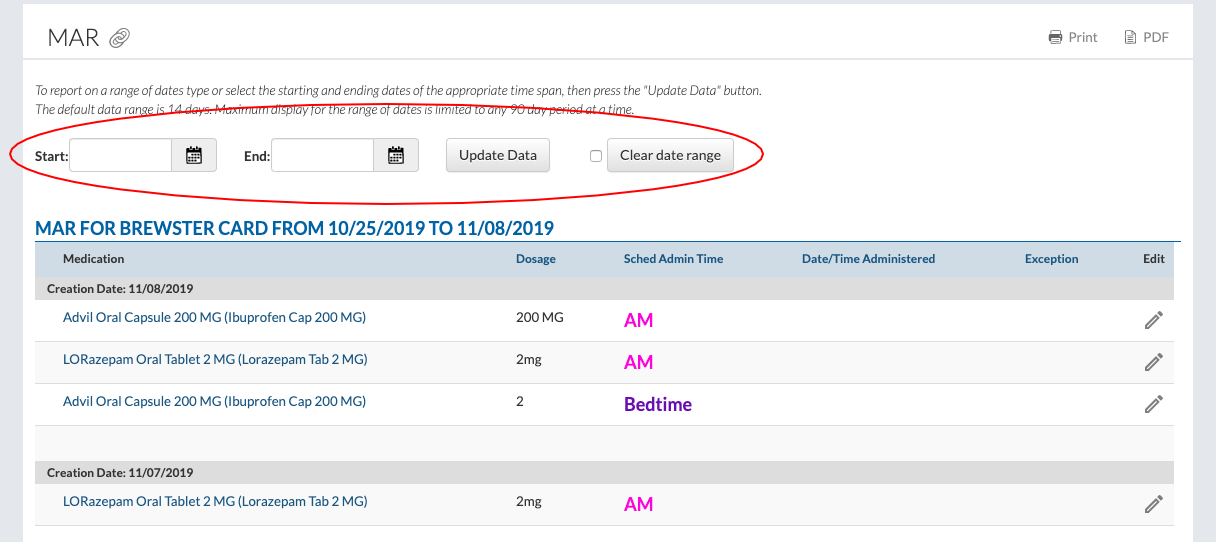Click the Sched Admin Time column header
Image resolution: width=1216 pixels, height=542 pixels.
[673, 259]
